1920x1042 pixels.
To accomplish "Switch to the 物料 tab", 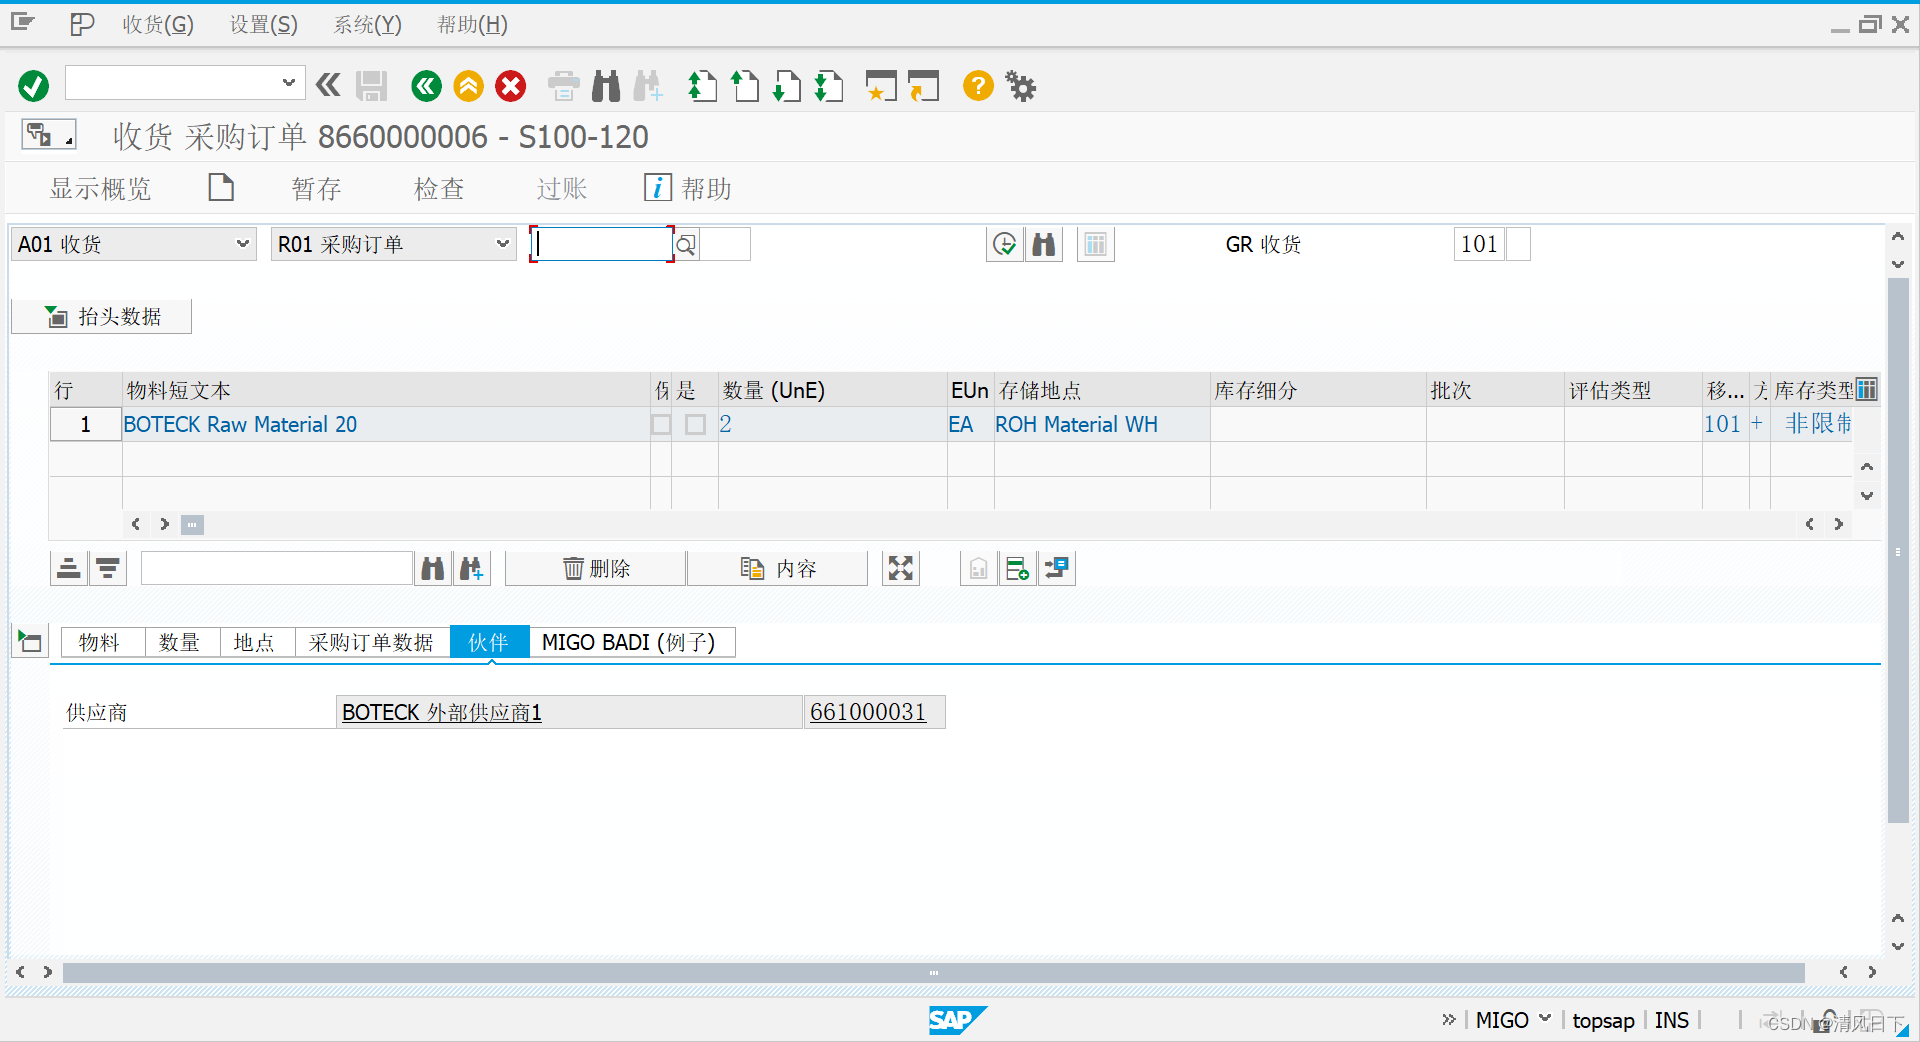I will (100, 642).
